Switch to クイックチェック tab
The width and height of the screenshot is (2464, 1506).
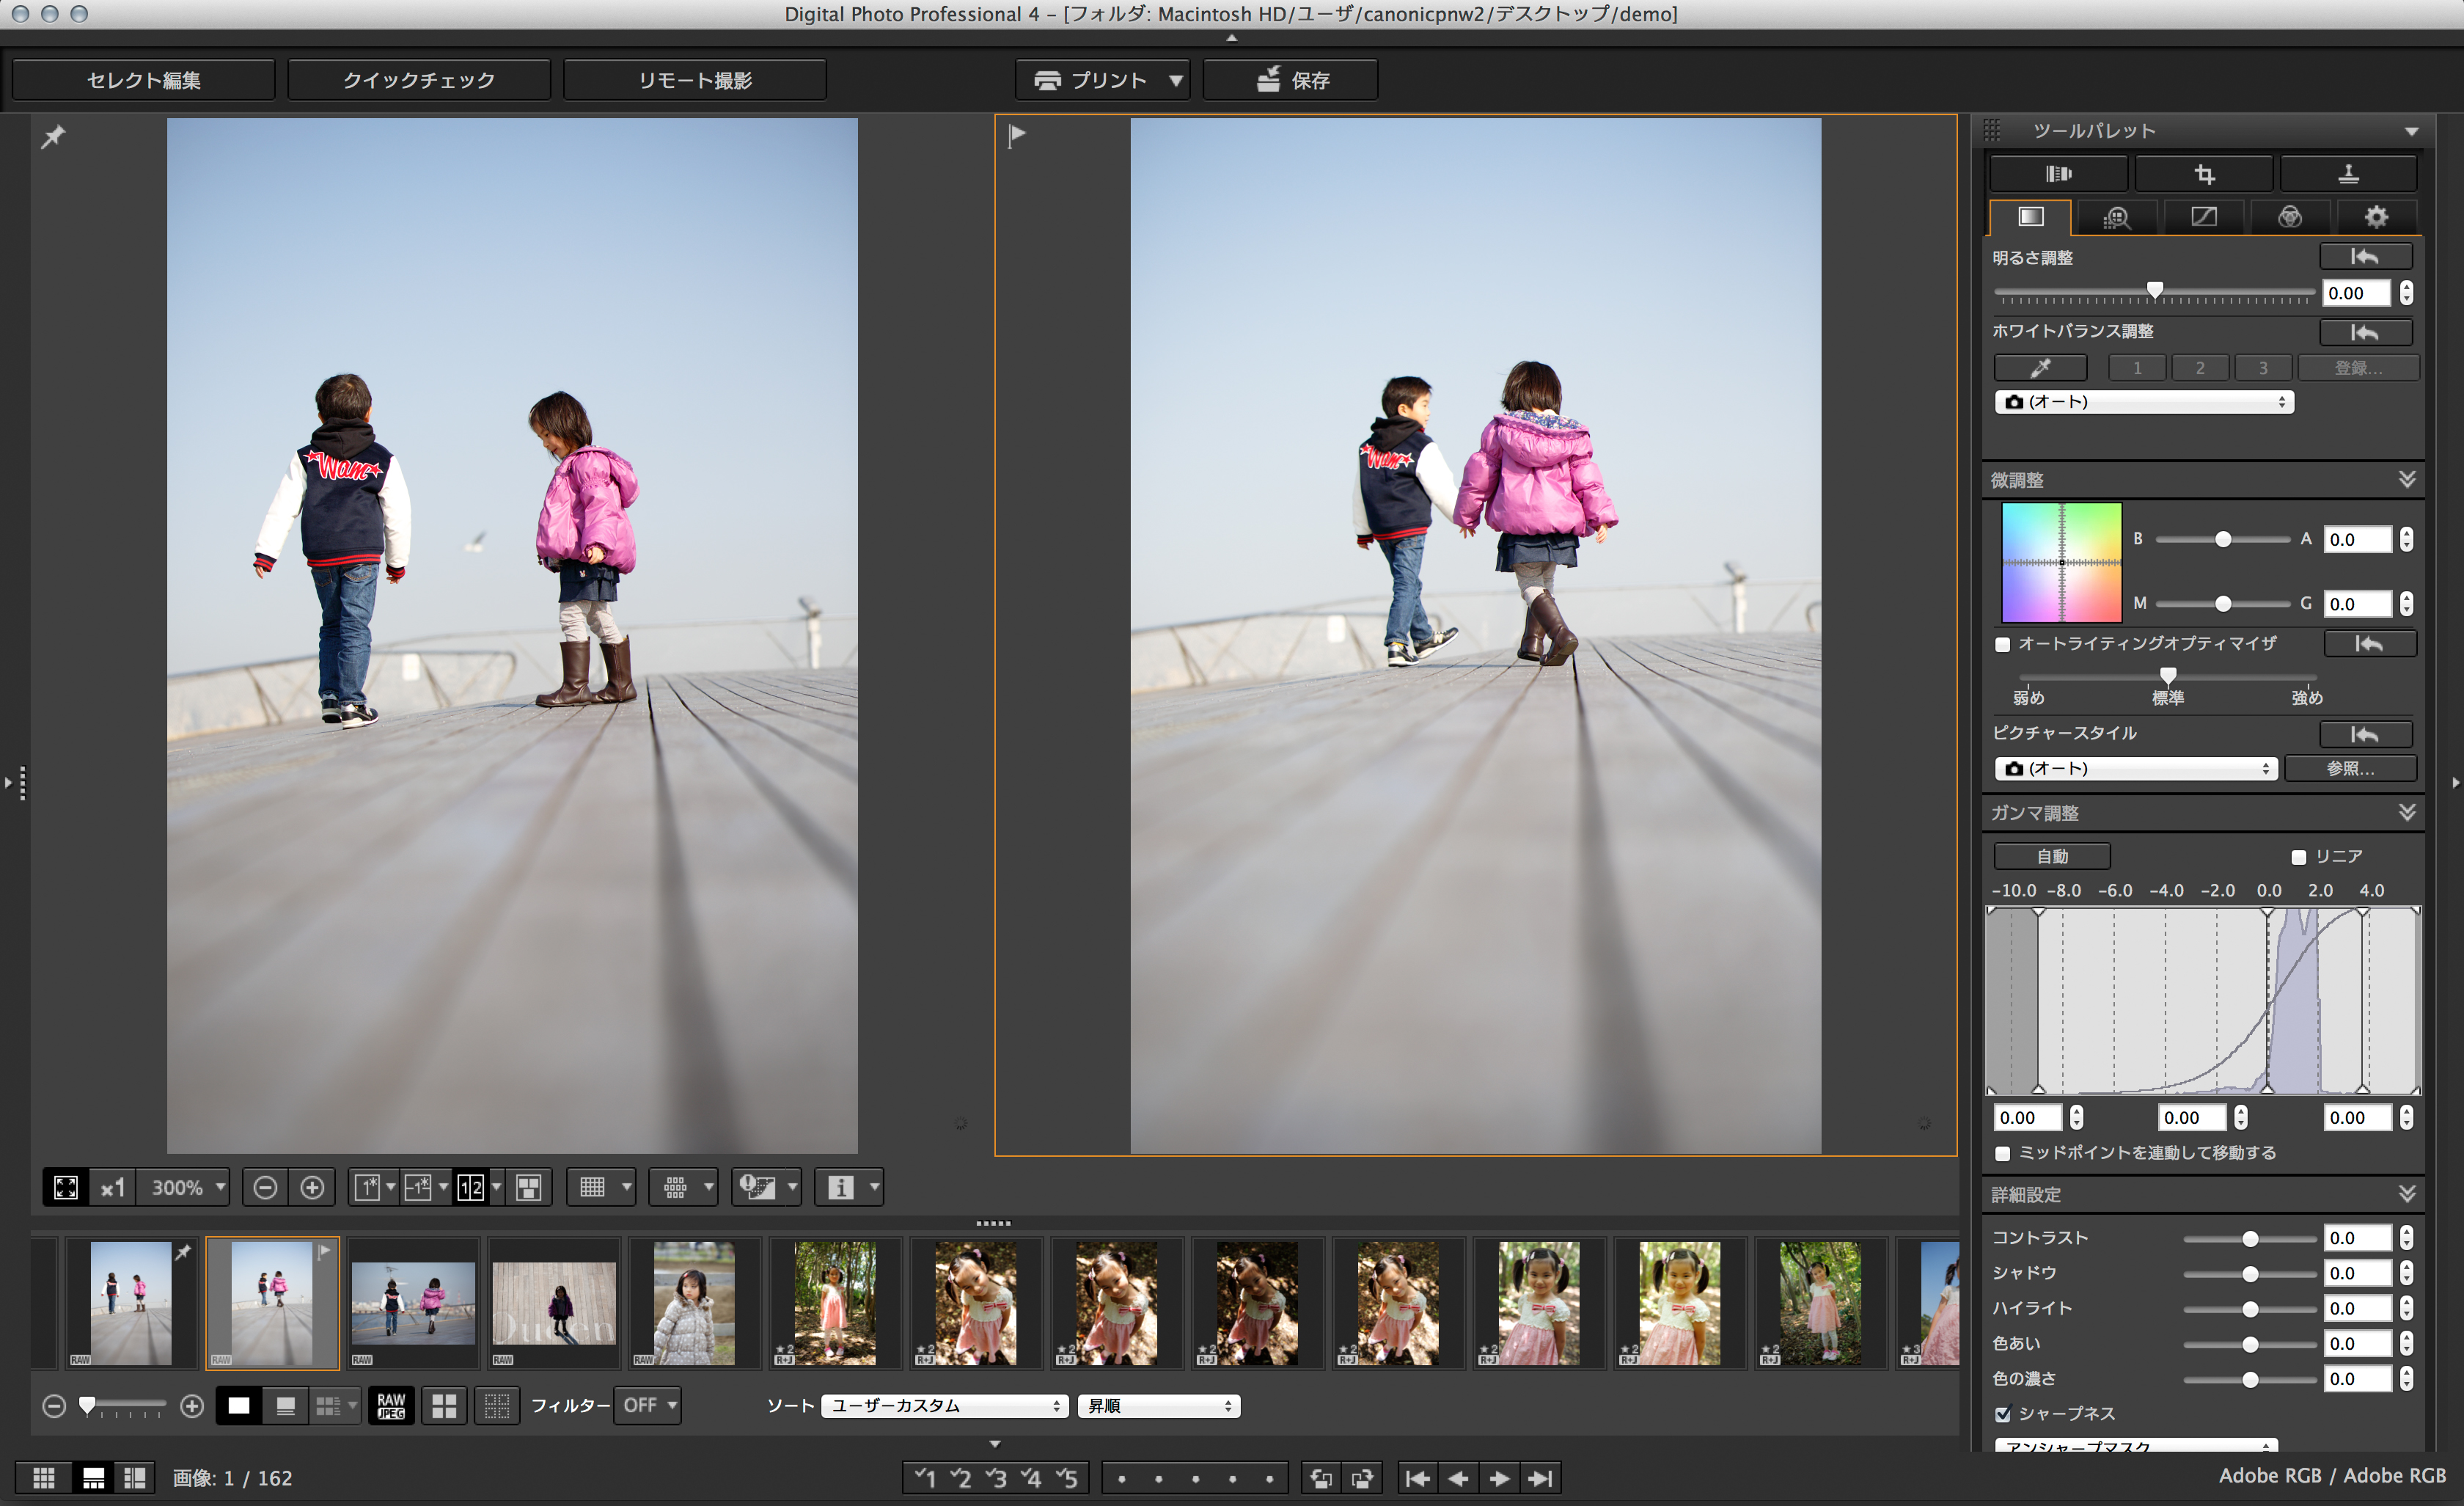419,80
